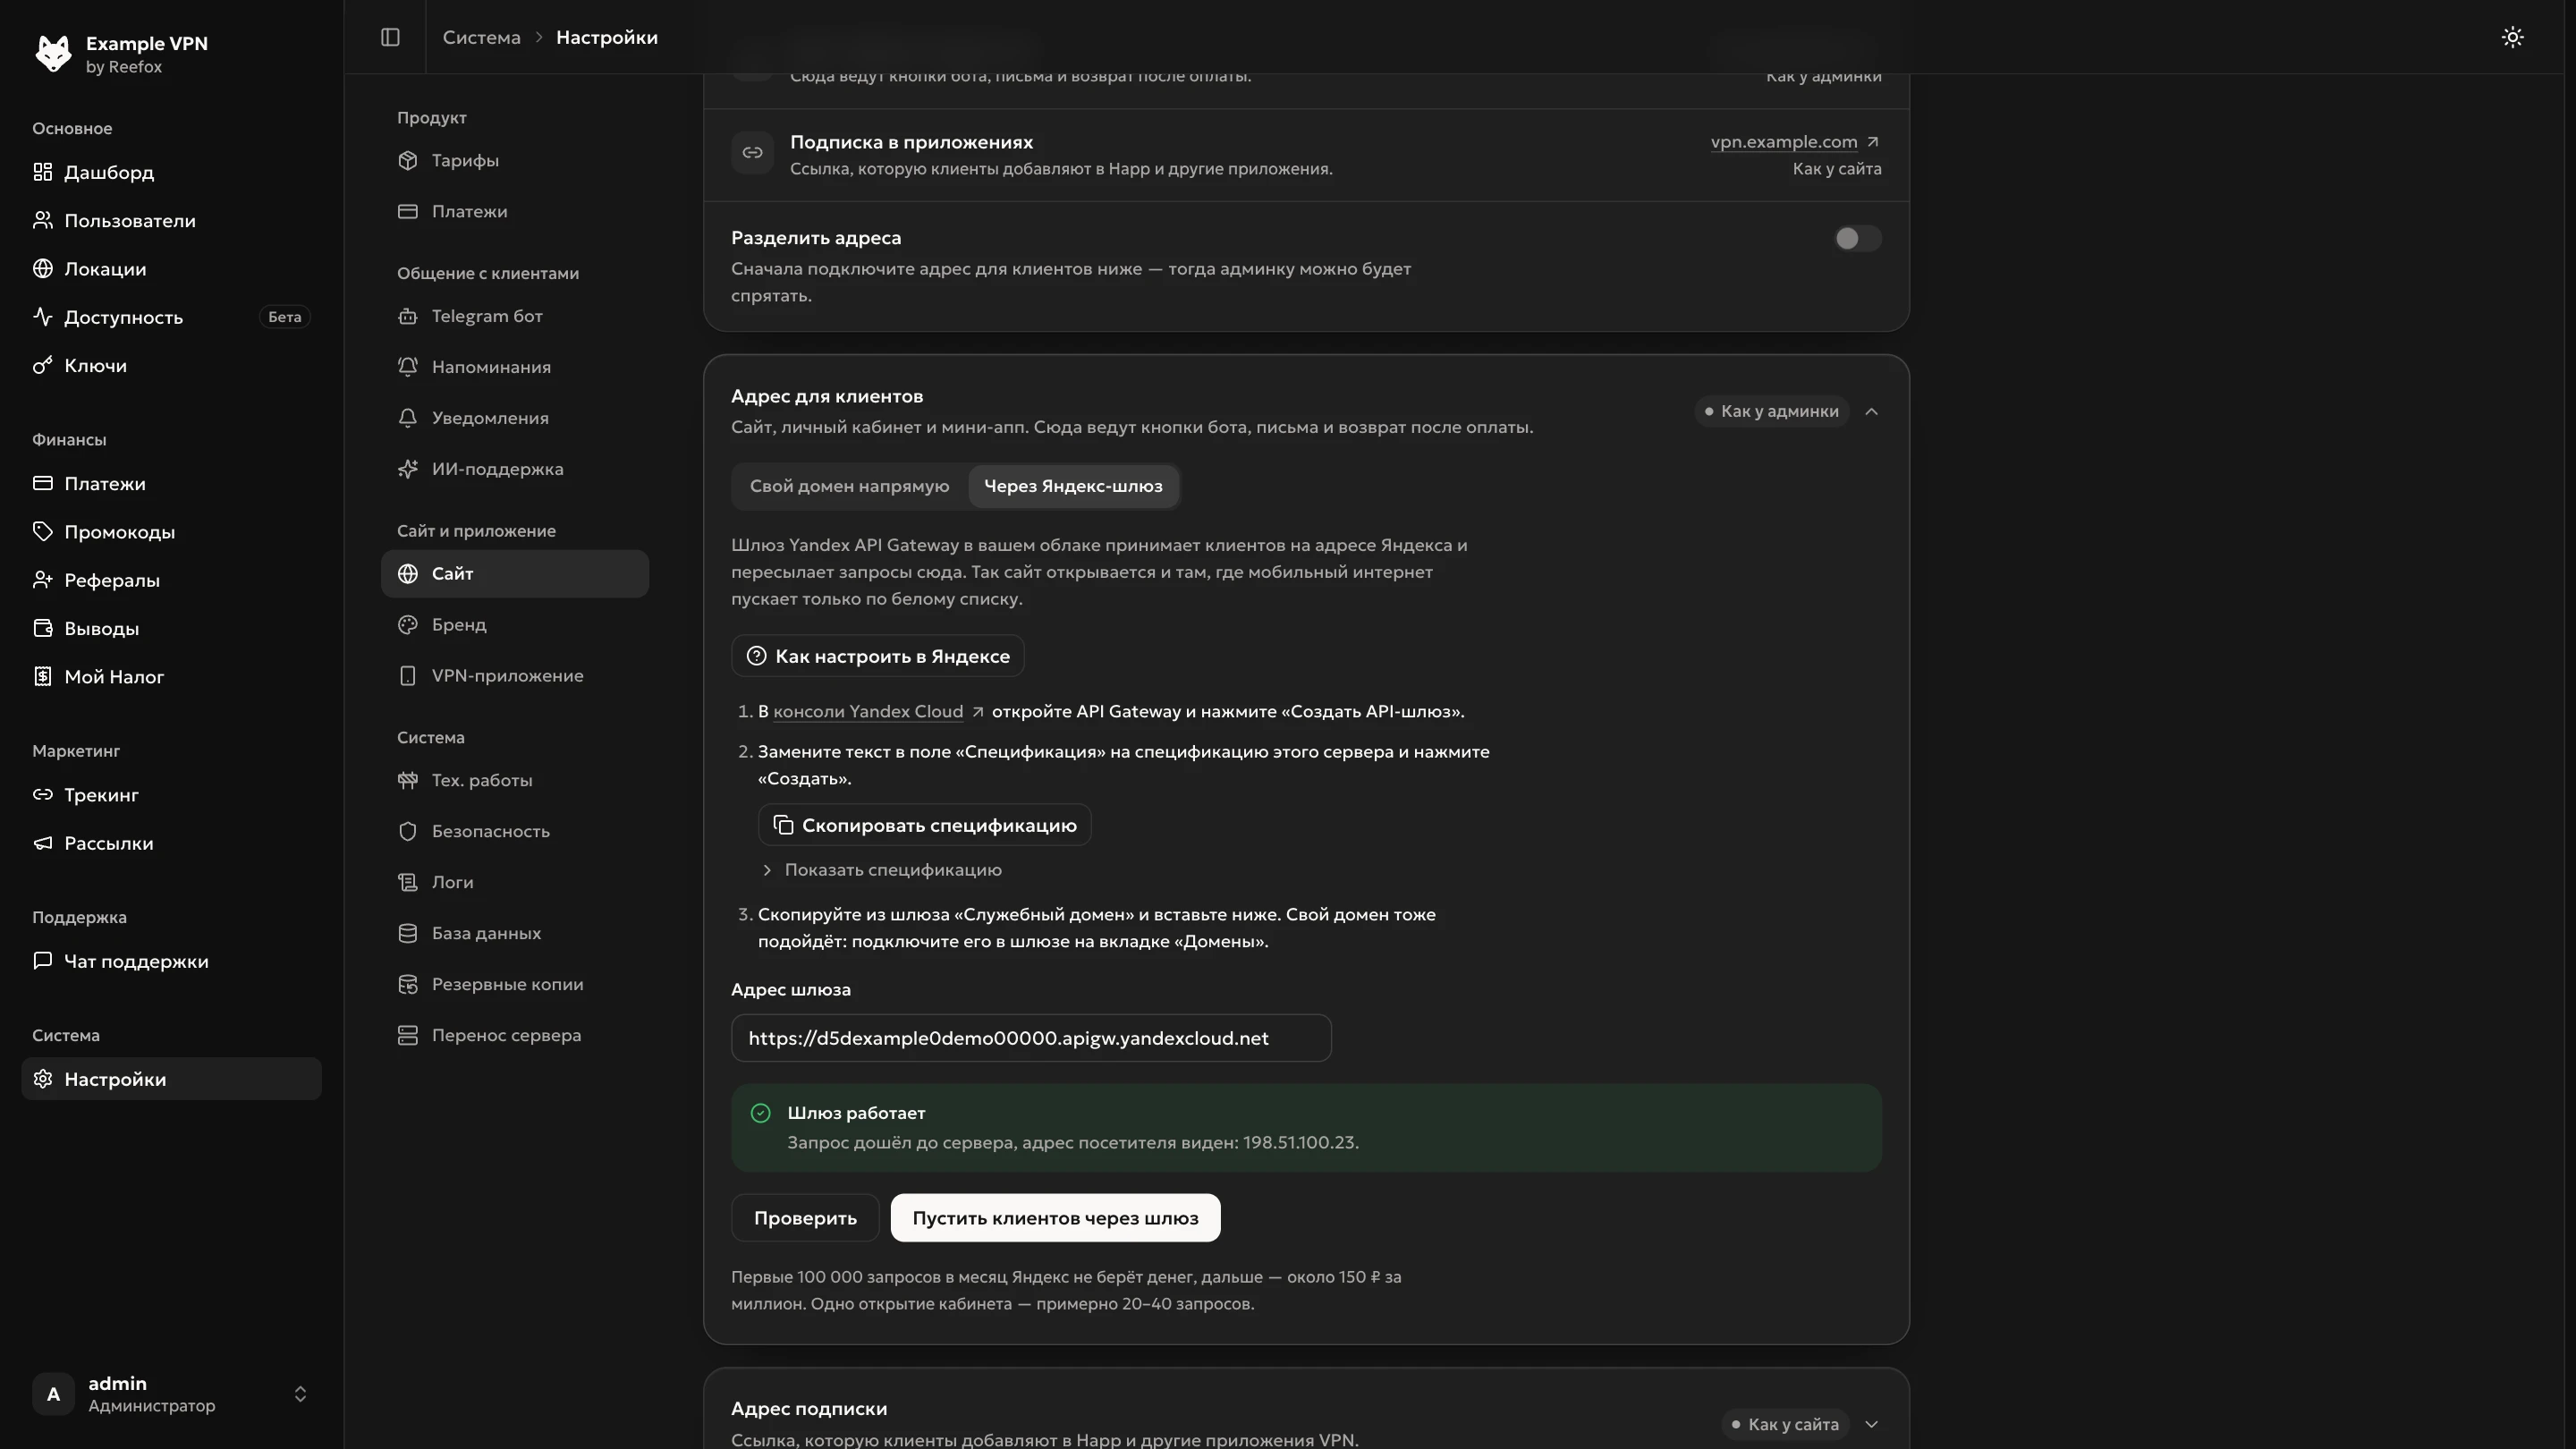Viewport: 2576px width, 1449px height.
Task: Click the Example VPN fox logo
Action: click(53, 53)
